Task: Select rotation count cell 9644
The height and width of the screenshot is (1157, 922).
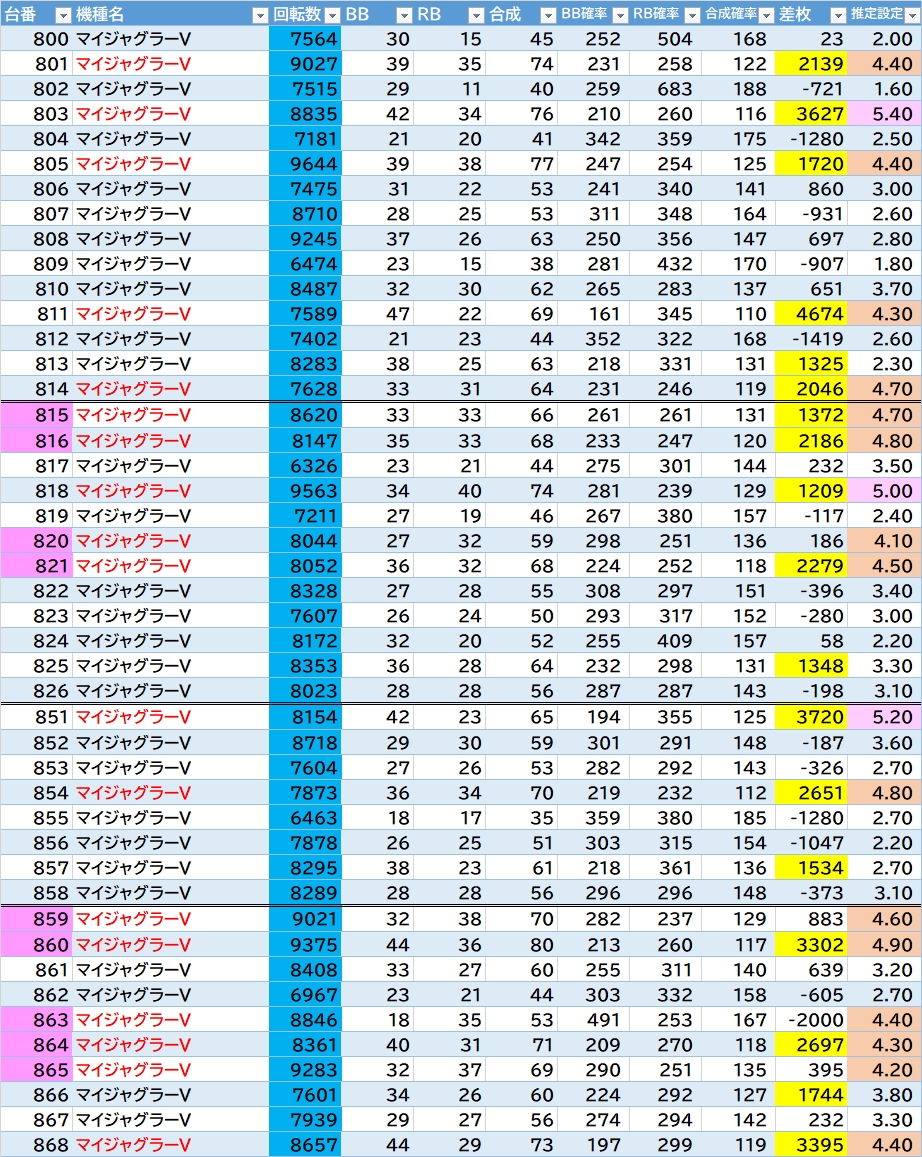Action: [x=305, y=164]
